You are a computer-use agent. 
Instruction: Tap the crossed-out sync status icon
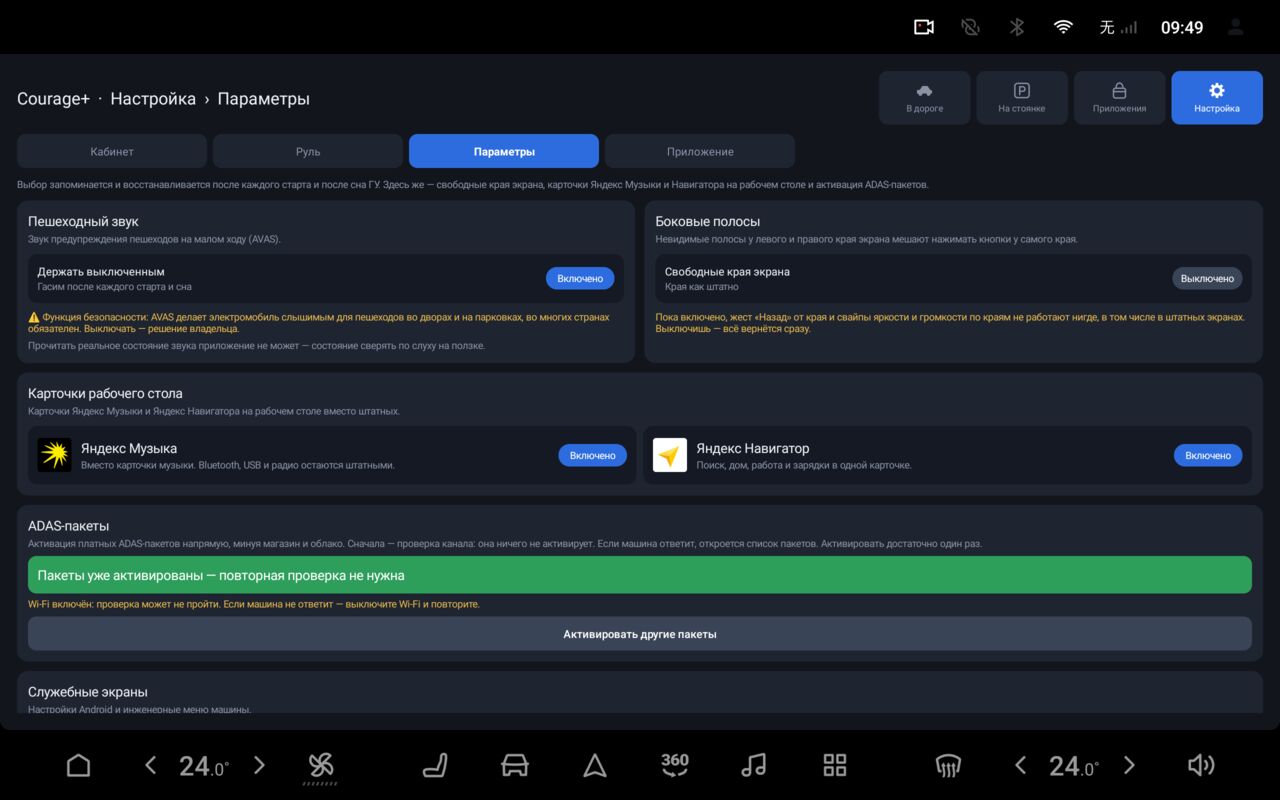pos(970,27)
